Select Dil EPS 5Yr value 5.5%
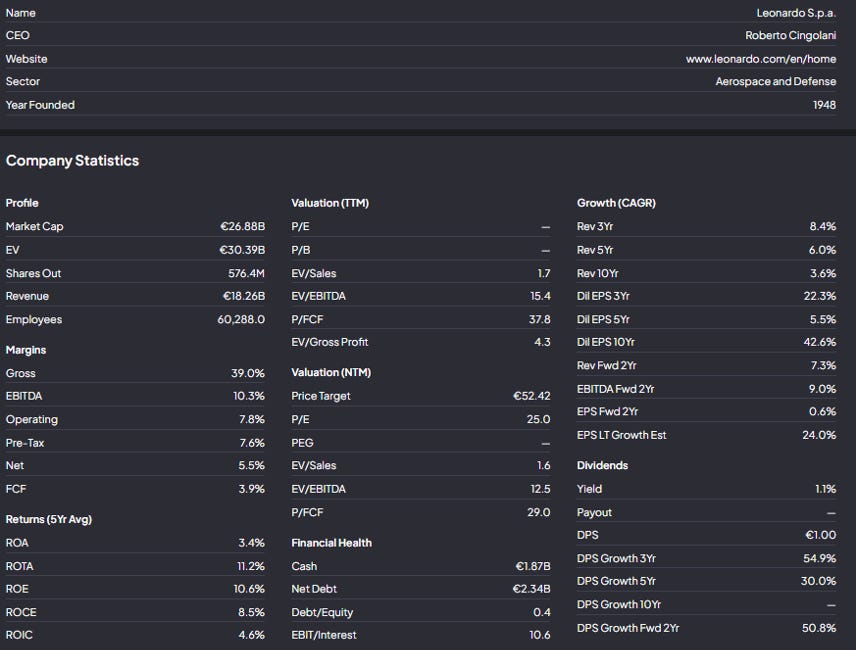The height and width of the screenshot is (650, 856). click(x=823, y=320)
